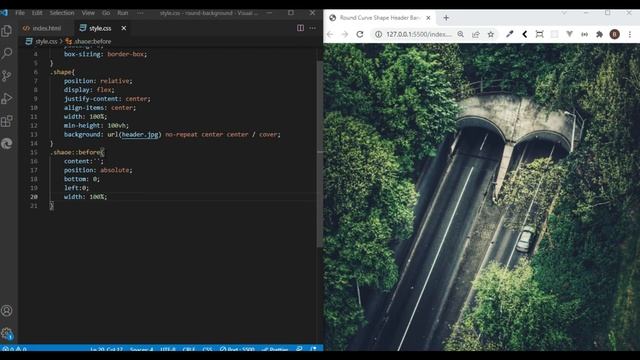
Task: Close the Round Curve Shape browser tab
Action: click(428, 18)
